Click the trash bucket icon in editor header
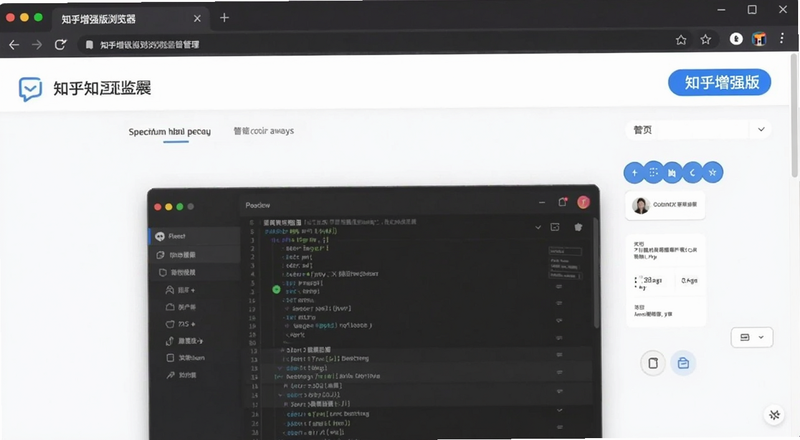This screenshot has height=440, width=800. pos(578,227)
